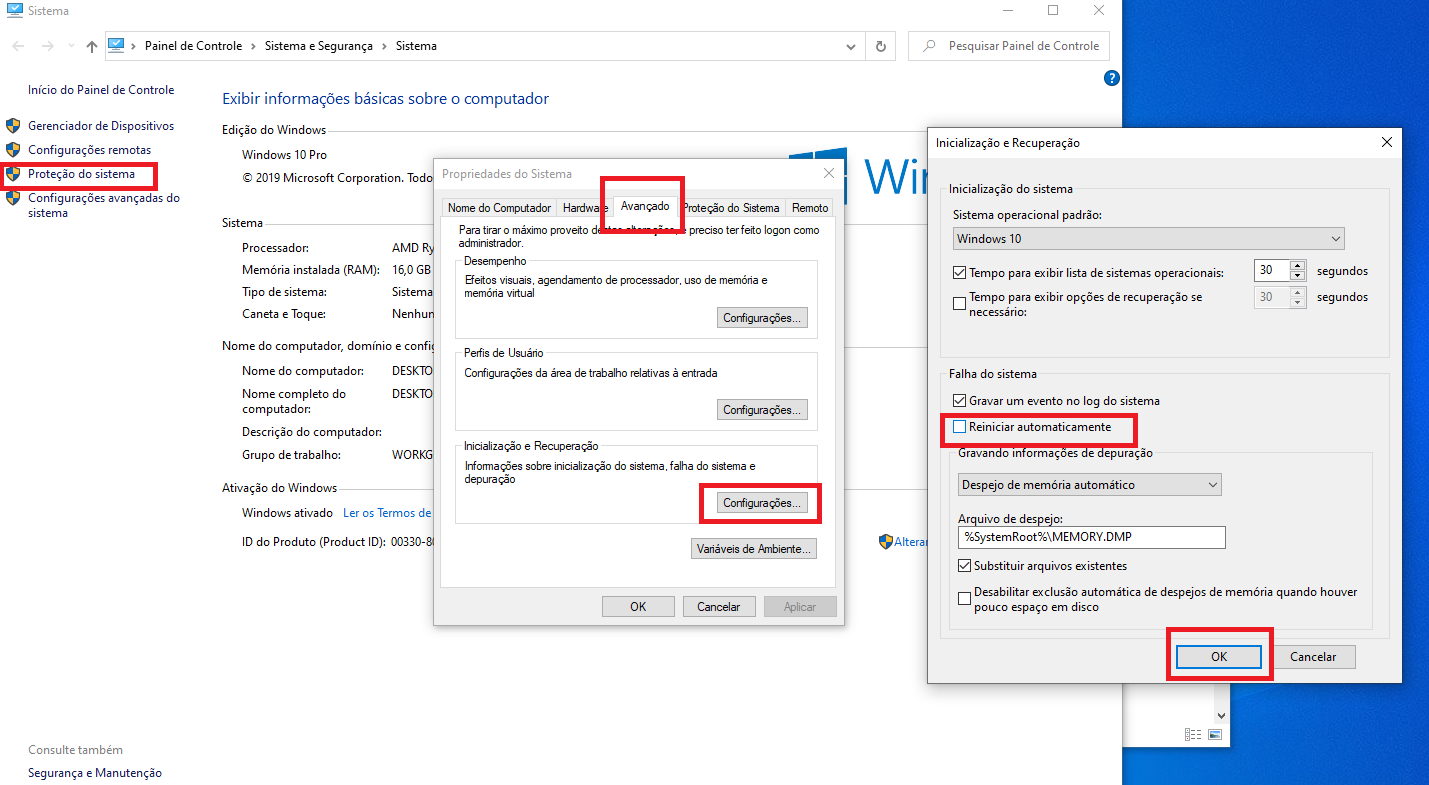Click the refresh button beside address bar
Screen dimensions: 1429x785
[880, 46]
